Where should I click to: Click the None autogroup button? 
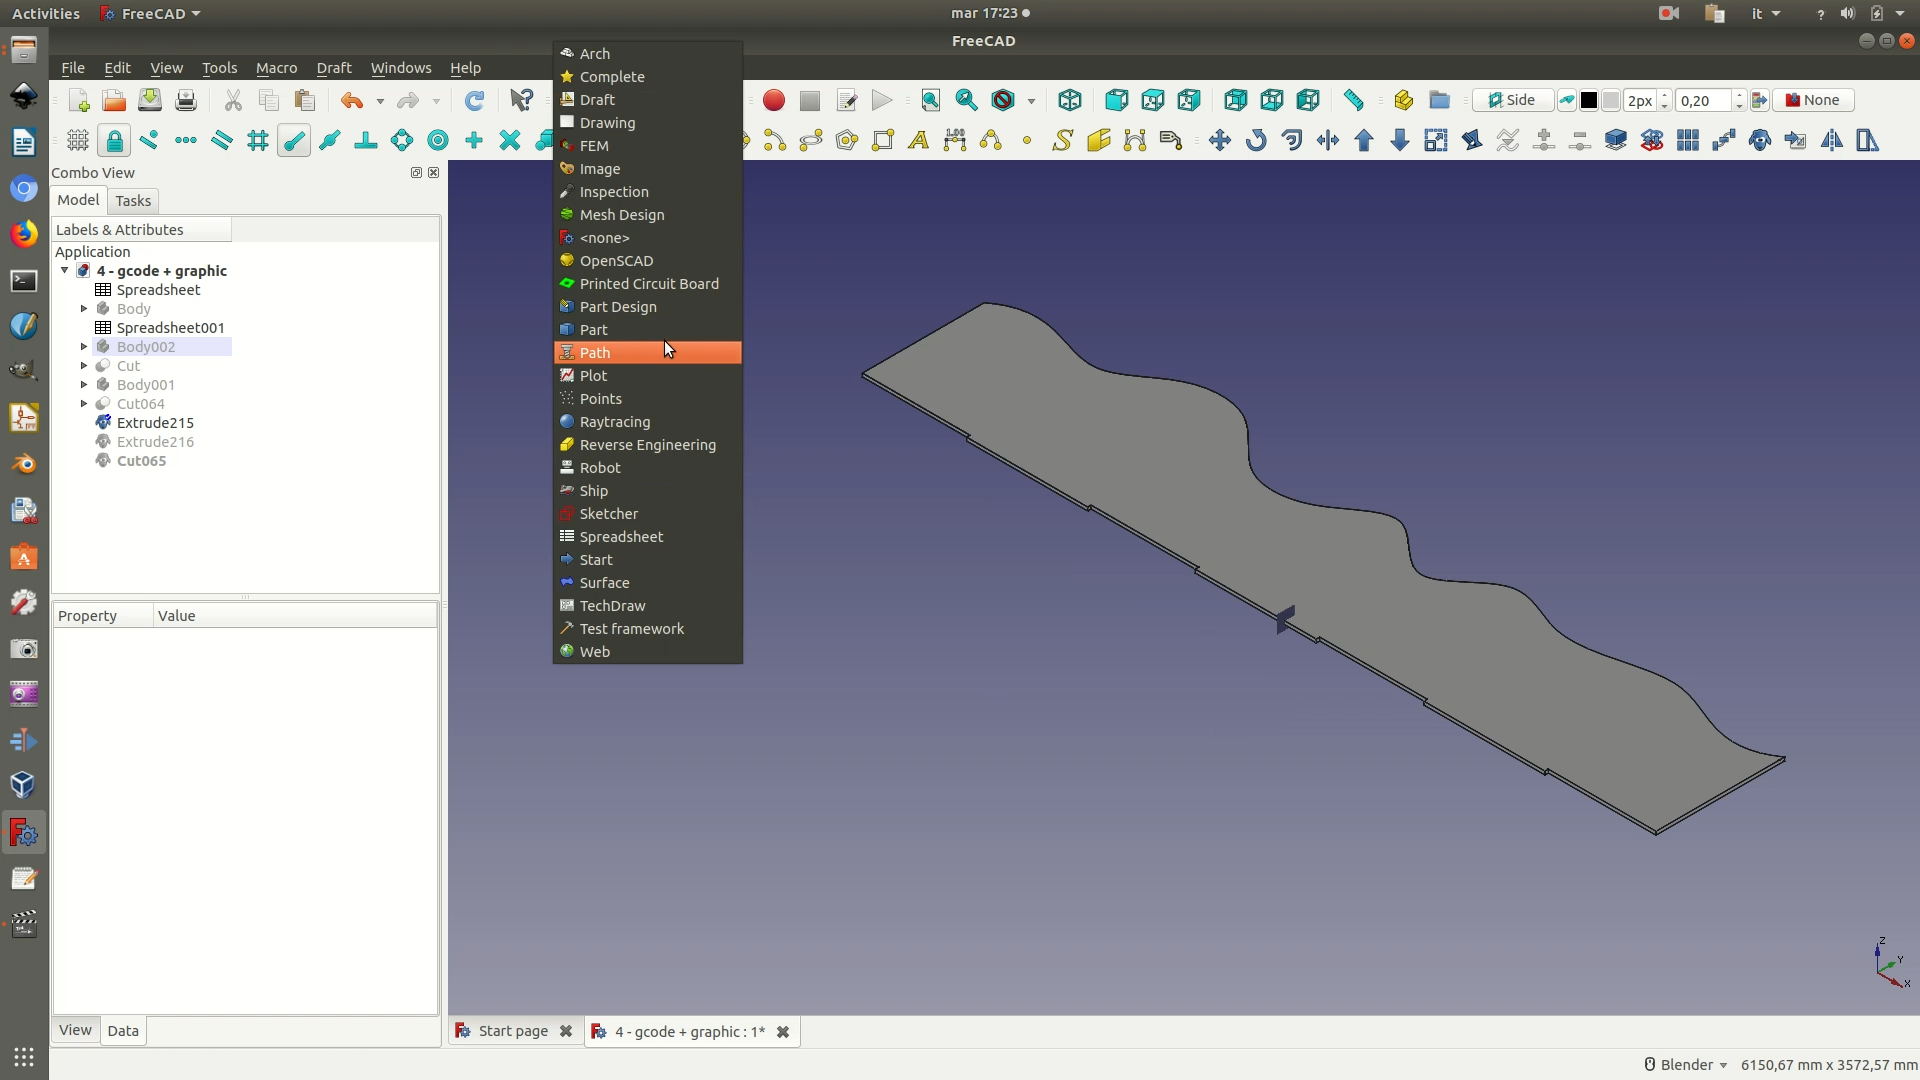1813,100
